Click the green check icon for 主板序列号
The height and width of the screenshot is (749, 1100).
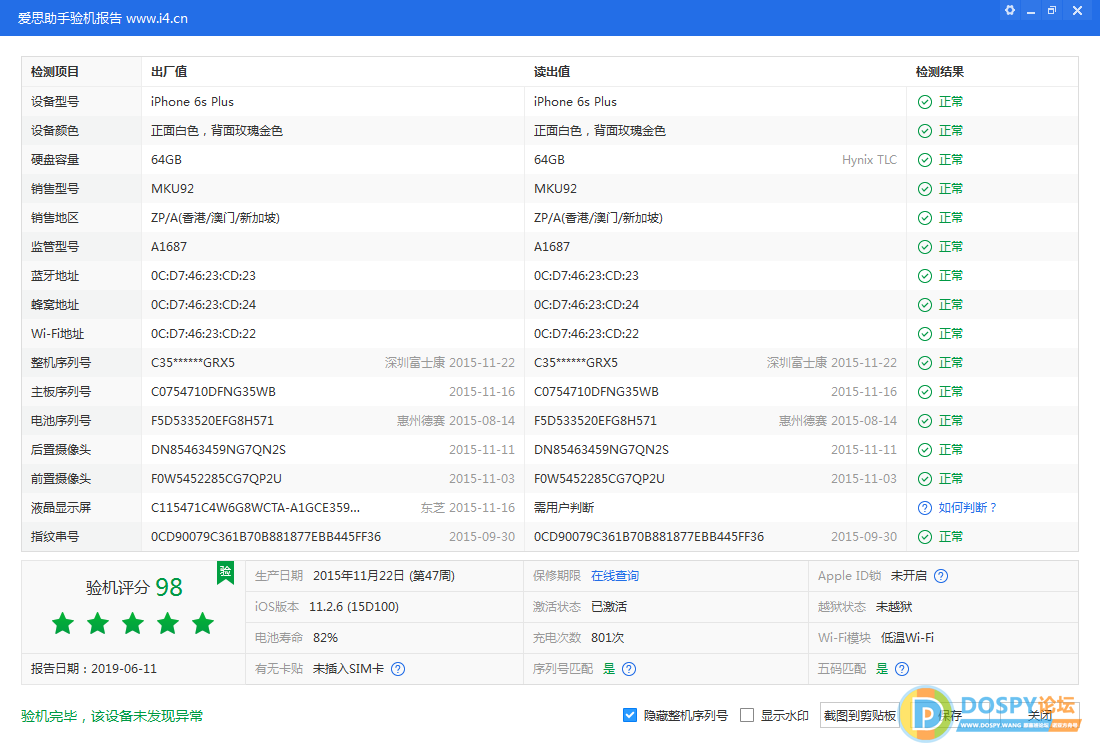pyautogui.click(x=925, y=392)
